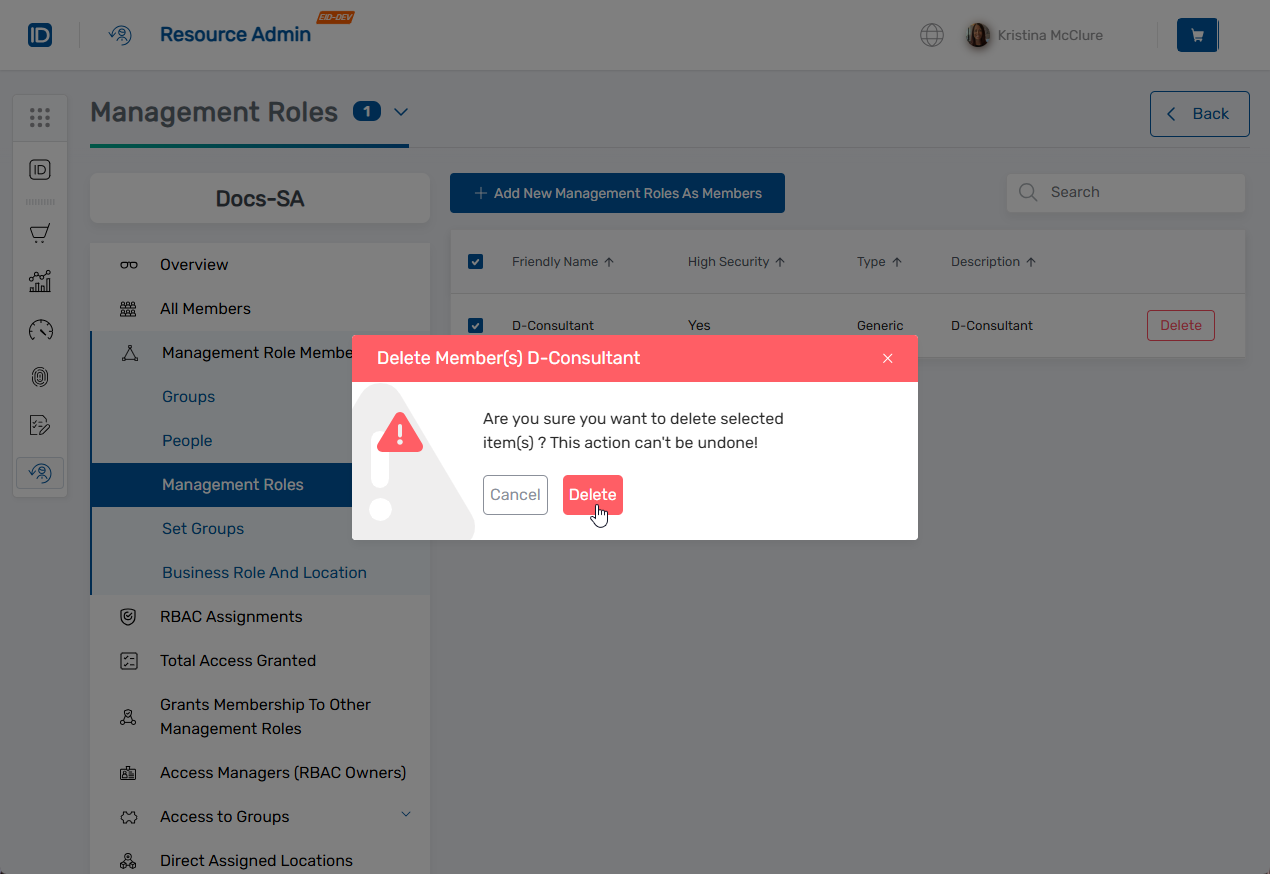The height and width of the screenshot is (874, 1270).
Task: Cancel the delete confirmation dialog
Action: coord(515,494)
